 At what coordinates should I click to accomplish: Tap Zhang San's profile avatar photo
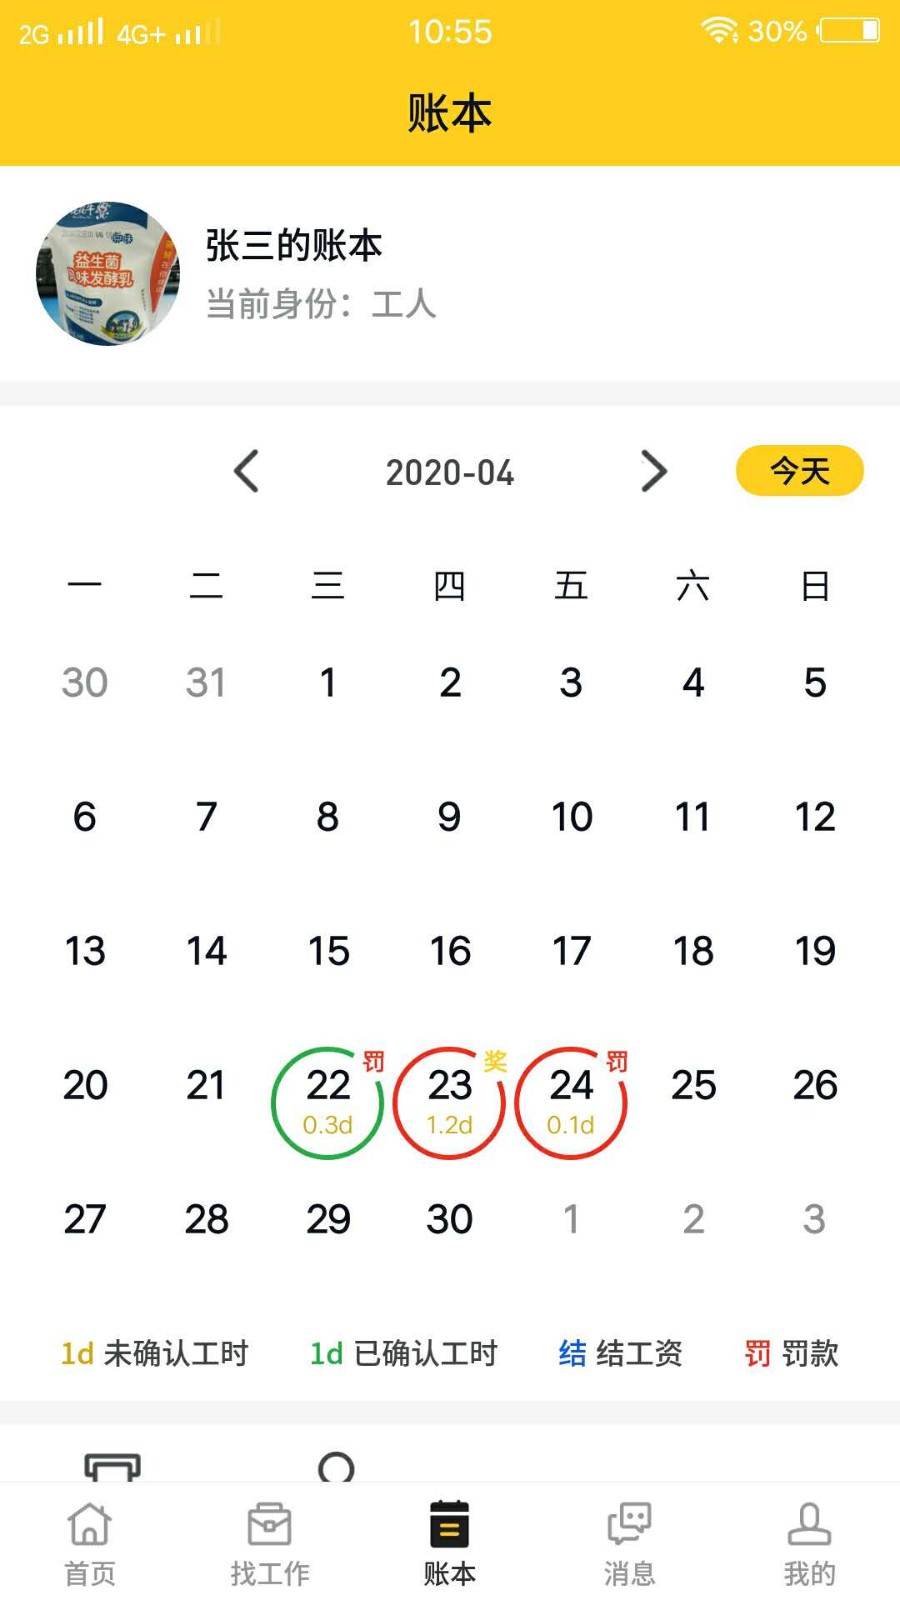coord(108,274)
